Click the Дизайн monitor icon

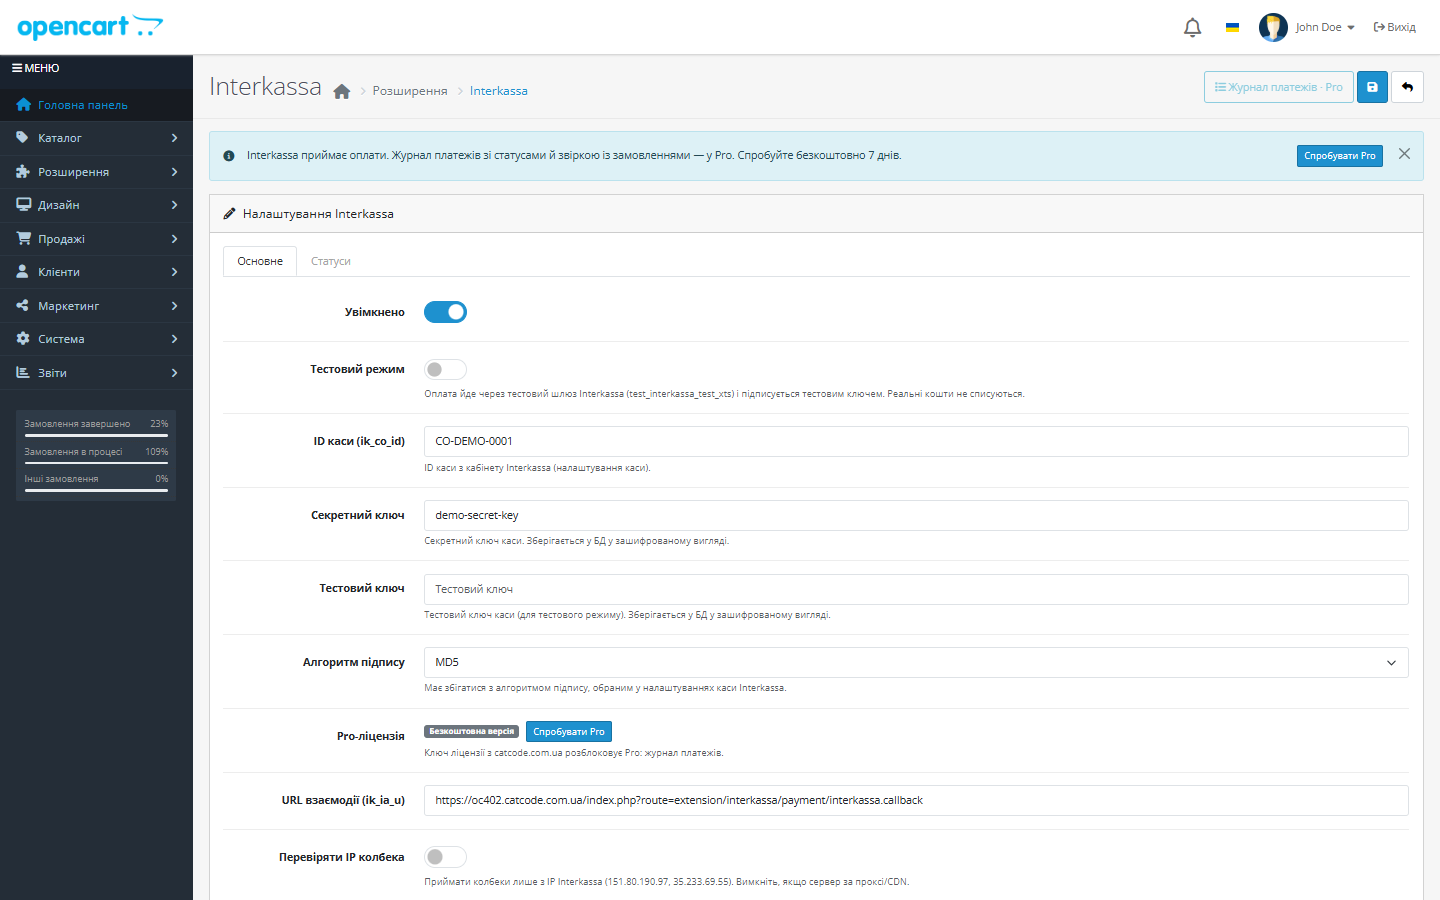(x=23, y=205)
